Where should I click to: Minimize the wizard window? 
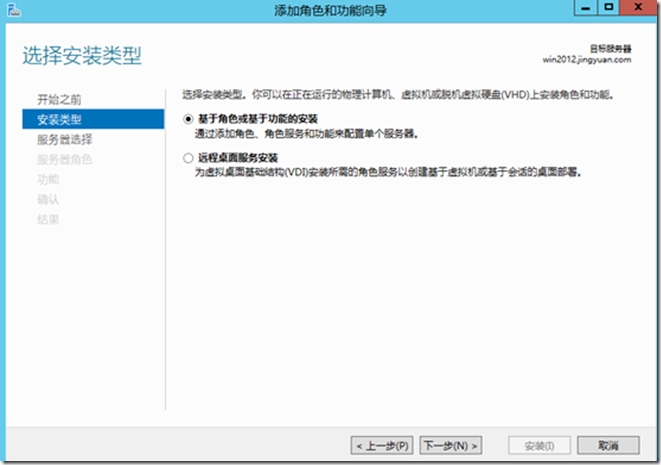tap(586, 8)
